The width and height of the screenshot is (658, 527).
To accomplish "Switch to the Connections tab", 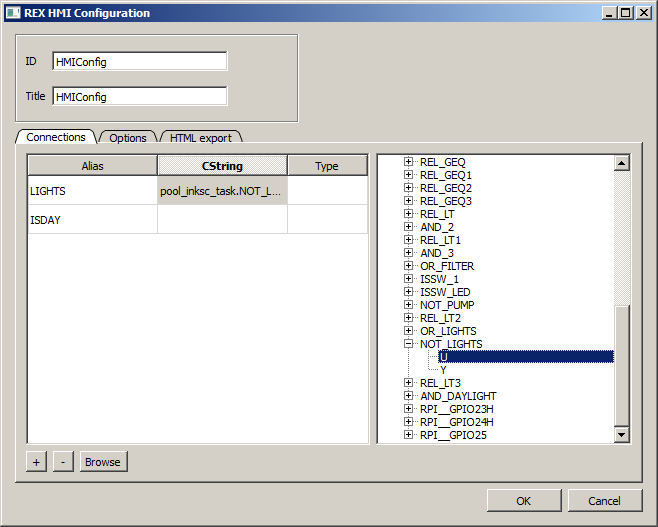I will coord(56,137).
